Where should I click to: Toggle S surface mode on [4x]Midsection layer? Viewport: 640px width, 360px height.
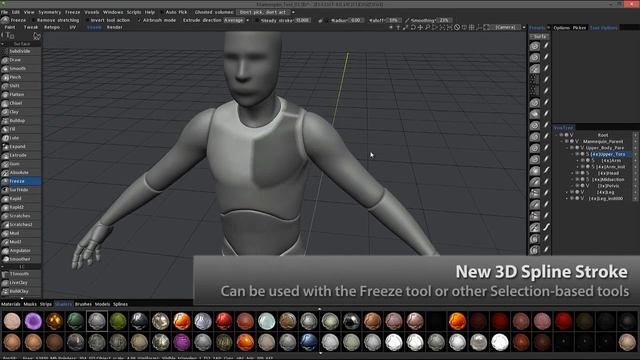tap(588, 180)
